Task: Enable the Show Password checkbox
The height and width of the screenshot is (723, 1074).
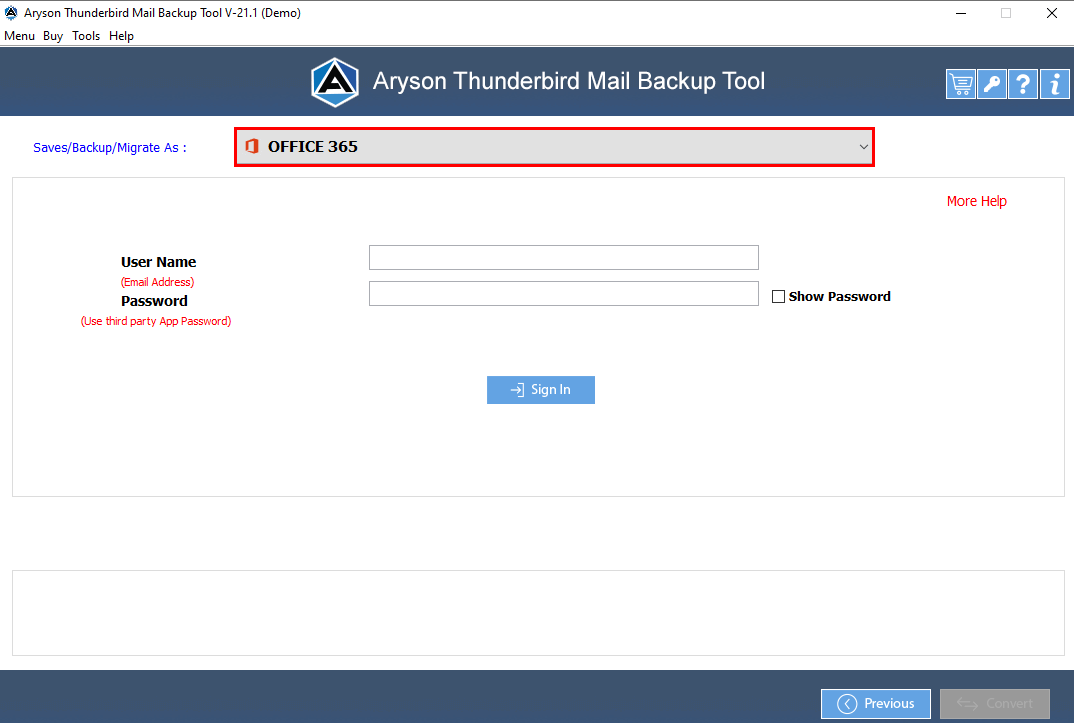Action: [778, 296]
